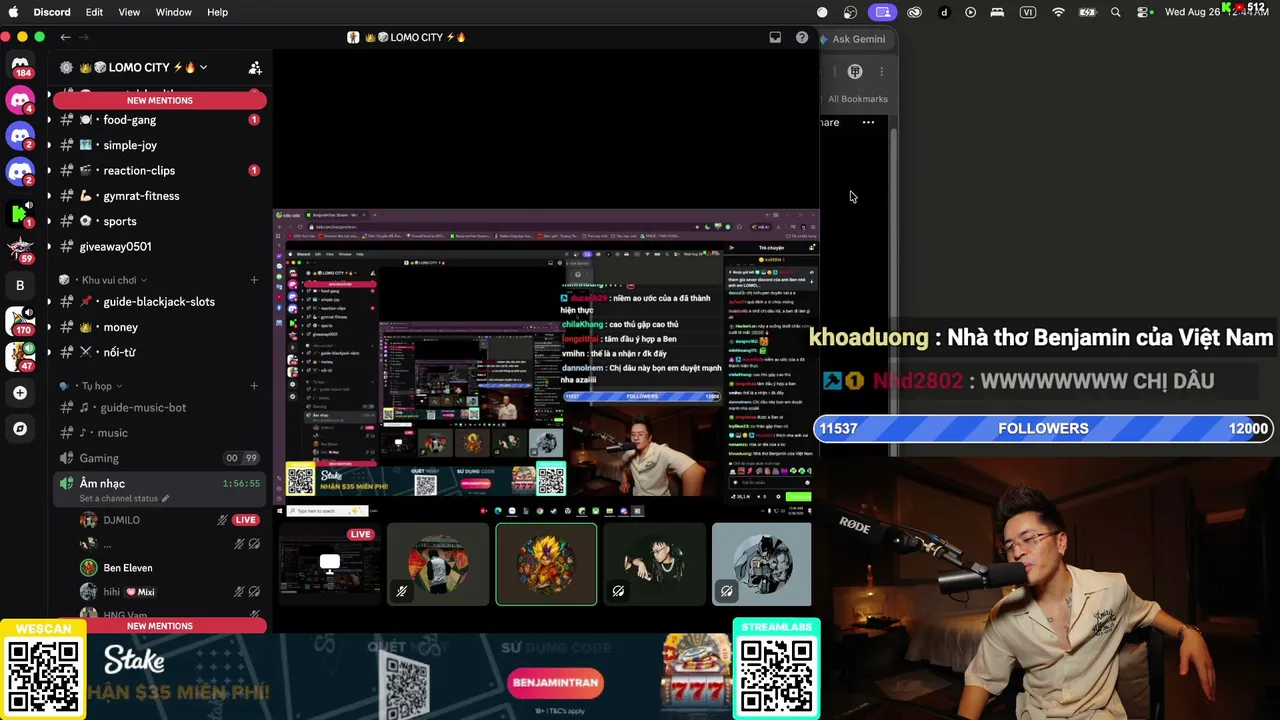Join the Gaming voice channel
This screenshot has width=1280, height=720.
pos(160,458)
